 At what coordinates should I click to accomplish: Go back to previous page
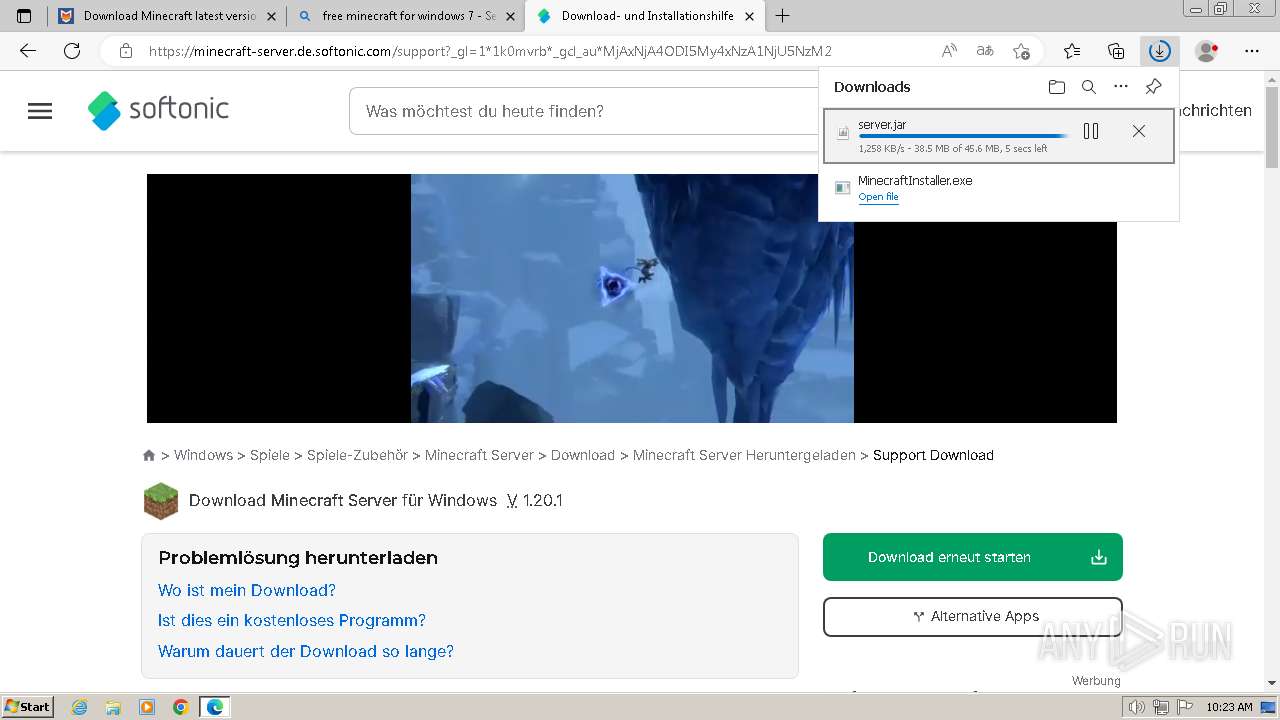[28, 51]
